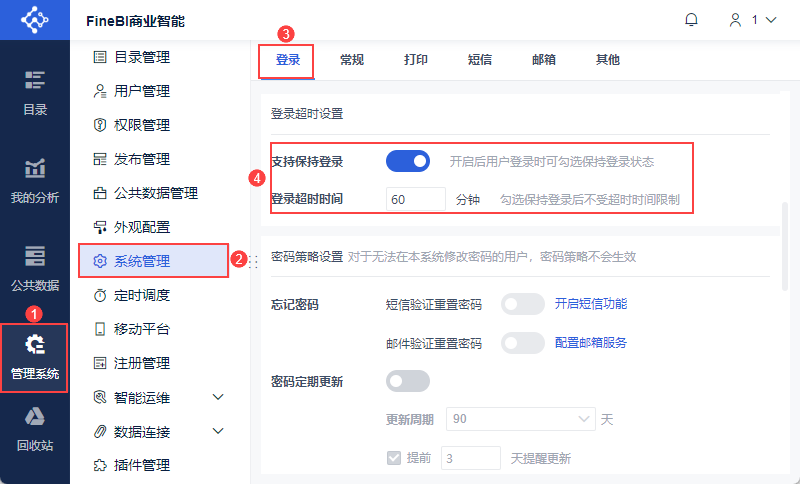Open the user account dropdown
Viewport: 800px width, 484px height.
tap(753, 20)
